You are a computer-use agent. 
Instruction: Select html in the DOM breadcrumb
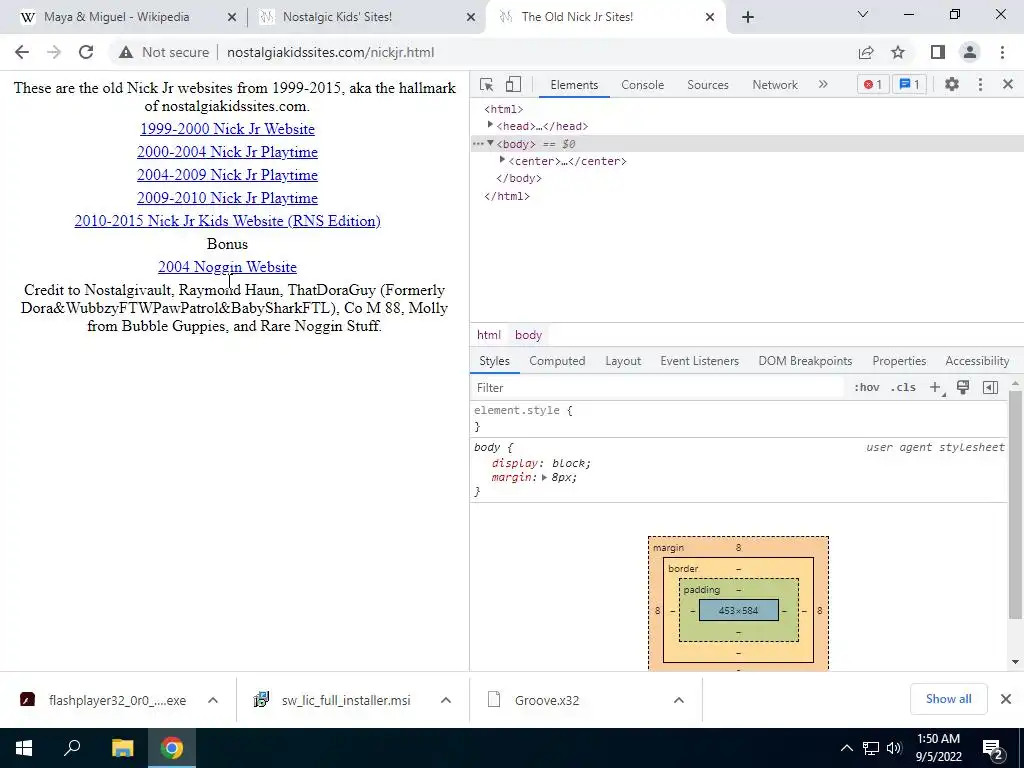[x=488, y=335]
